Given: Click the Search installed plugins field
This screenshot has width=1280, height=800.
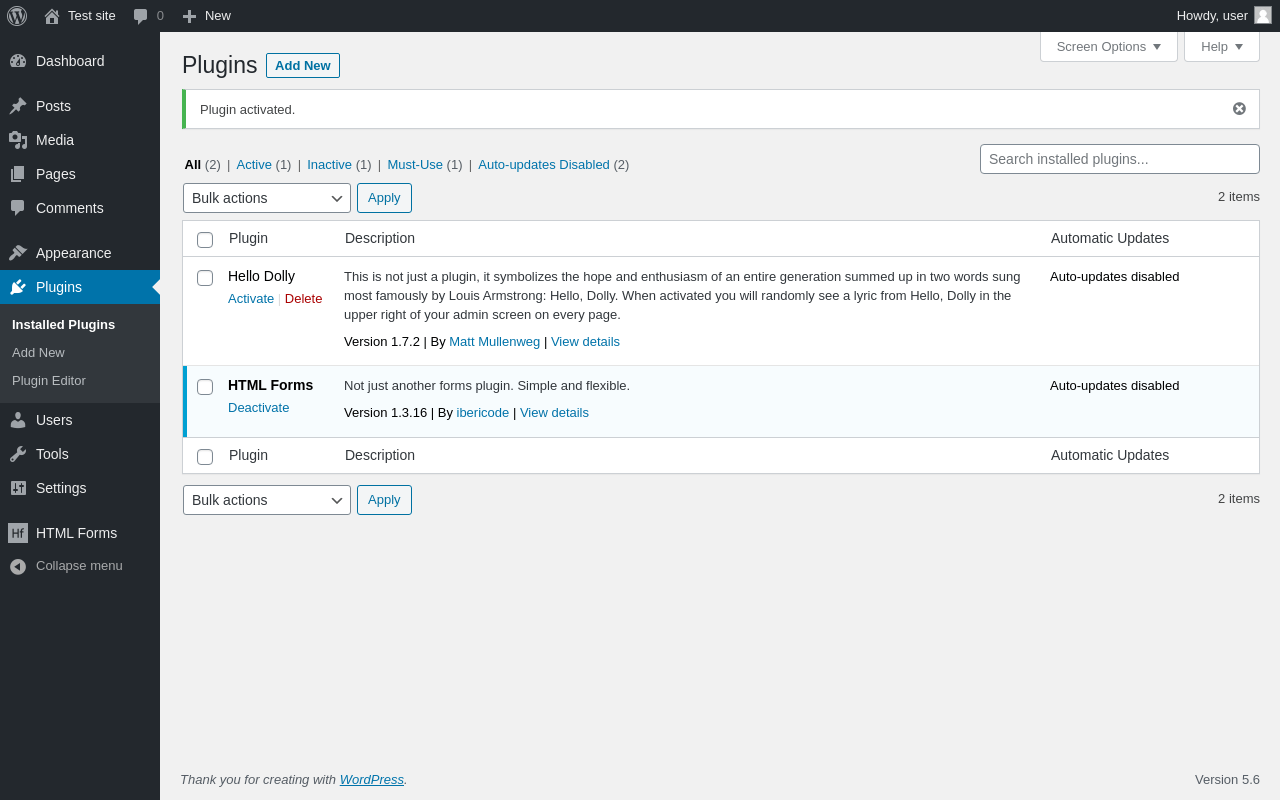Looking at the screenshot, I should [x=1120, y=159].
